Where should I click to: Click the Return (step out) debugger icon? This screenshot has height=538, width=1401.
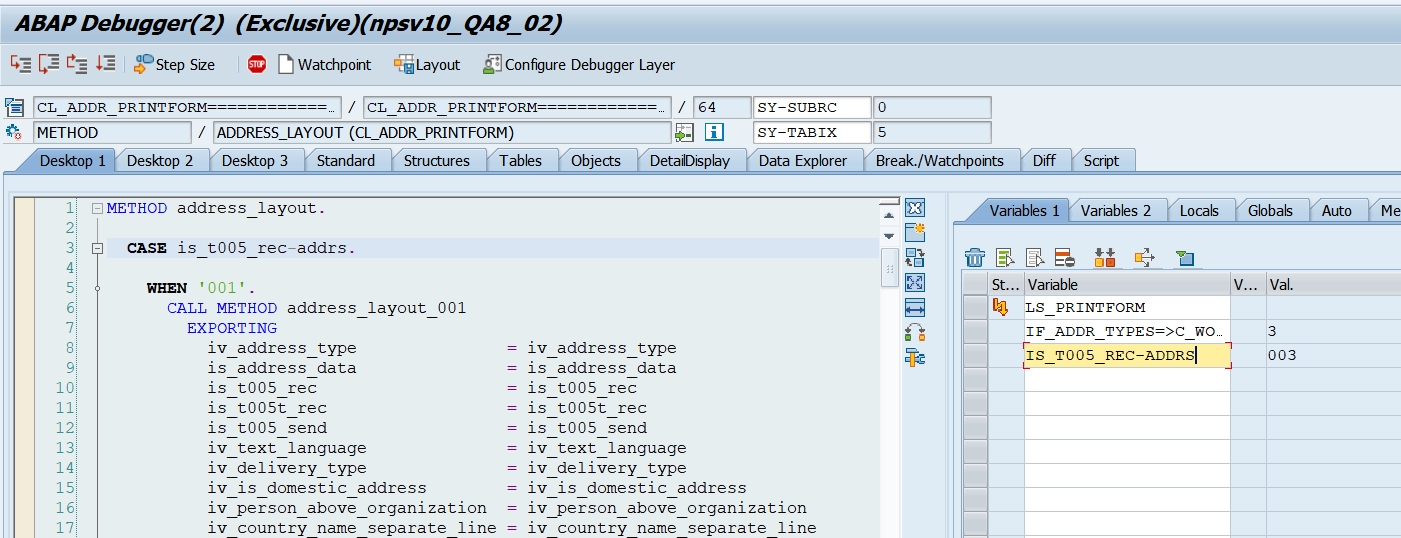(77, 64)
